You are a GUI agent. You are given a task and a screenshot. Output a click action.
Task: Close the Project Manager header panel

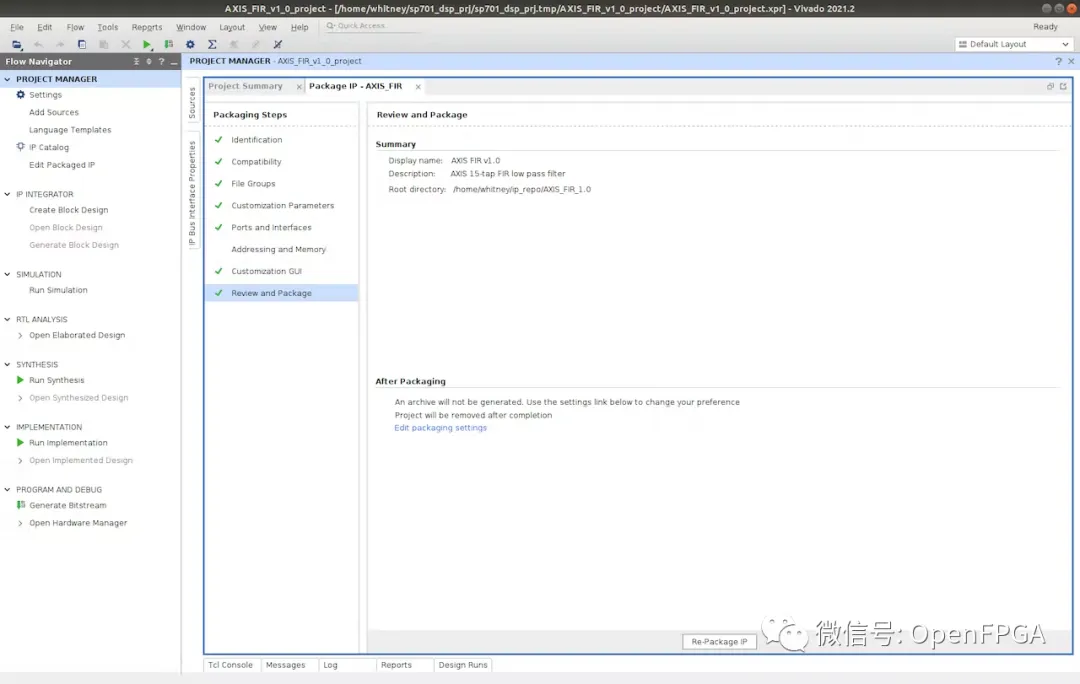[1071, 61]
